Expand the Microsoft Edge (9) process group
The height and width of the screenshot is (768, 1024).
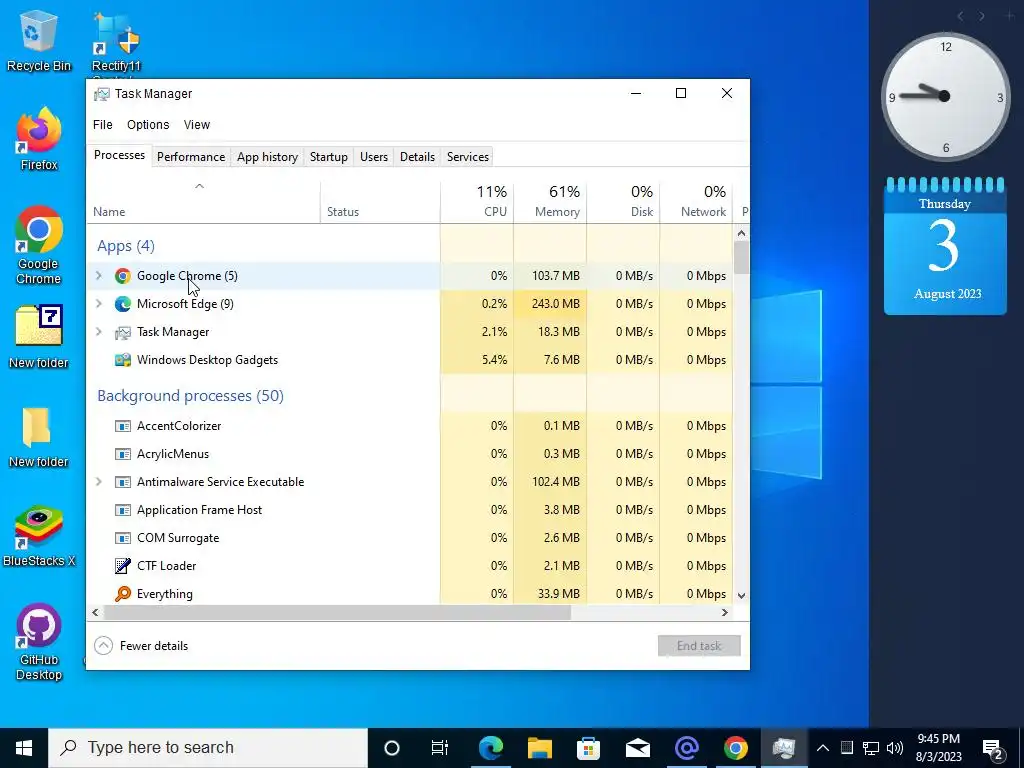99,304
